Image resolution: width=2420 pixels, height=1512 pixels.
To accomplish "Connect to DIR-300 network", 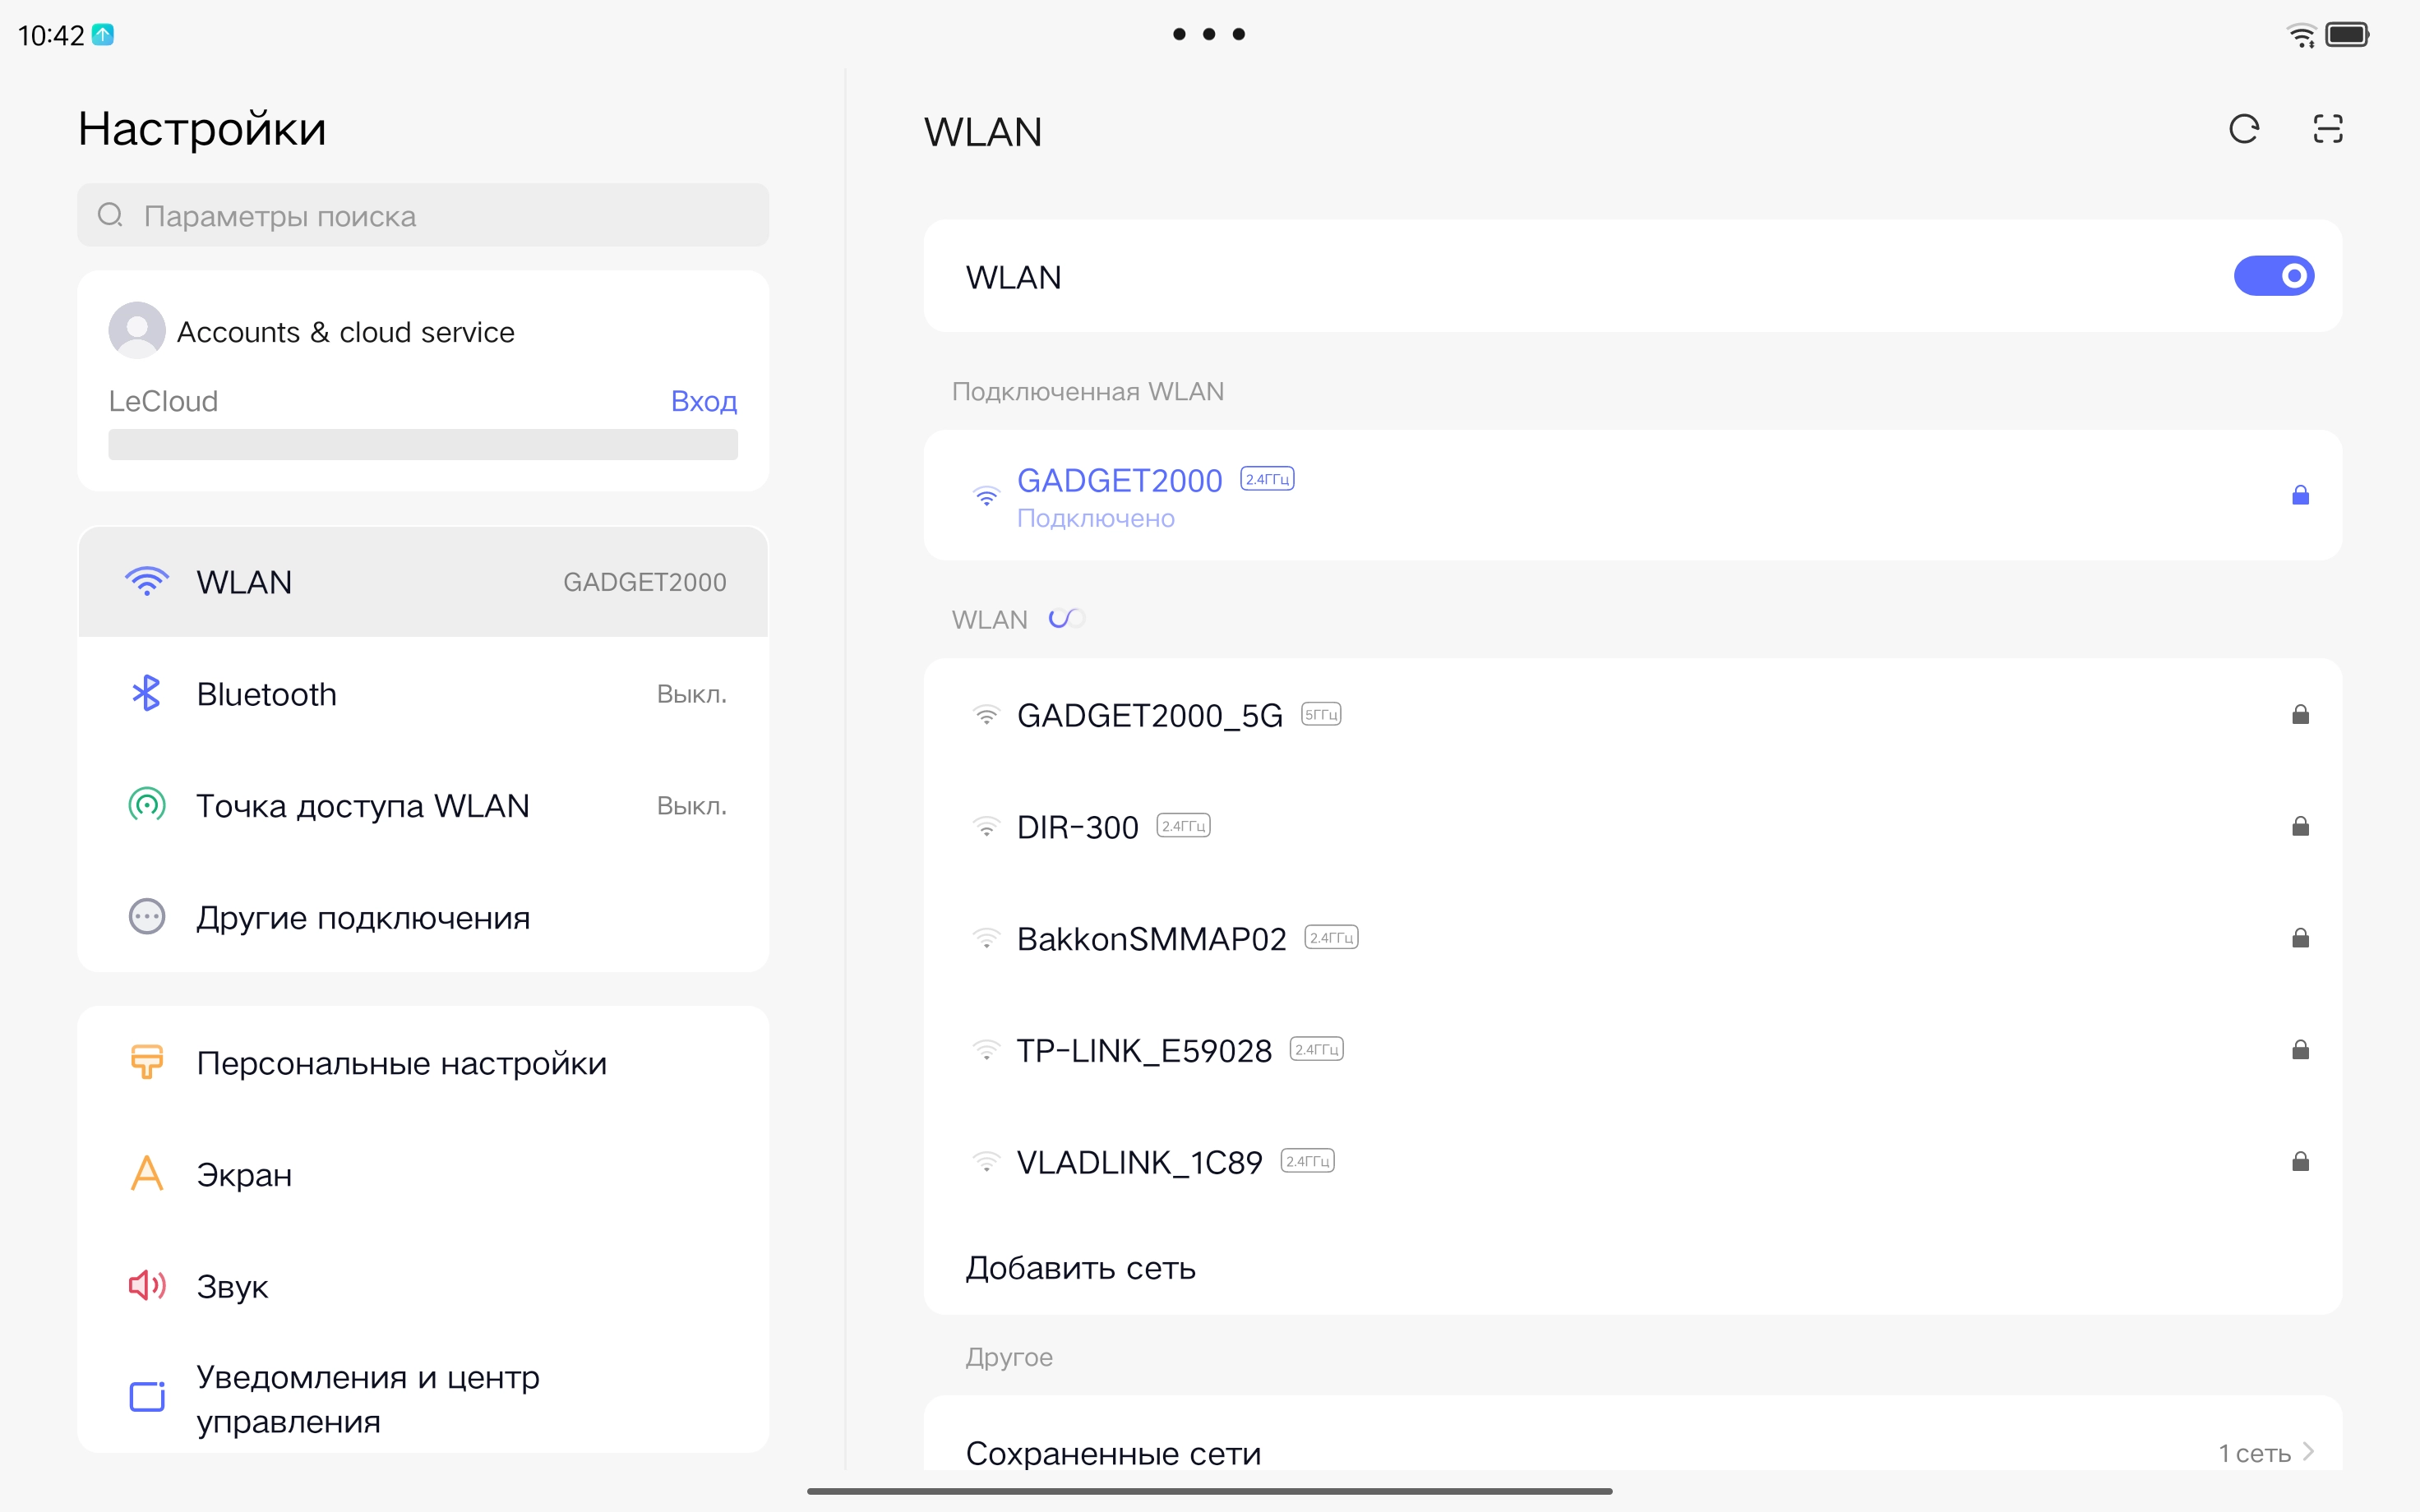I will (x=1632, y=827).
